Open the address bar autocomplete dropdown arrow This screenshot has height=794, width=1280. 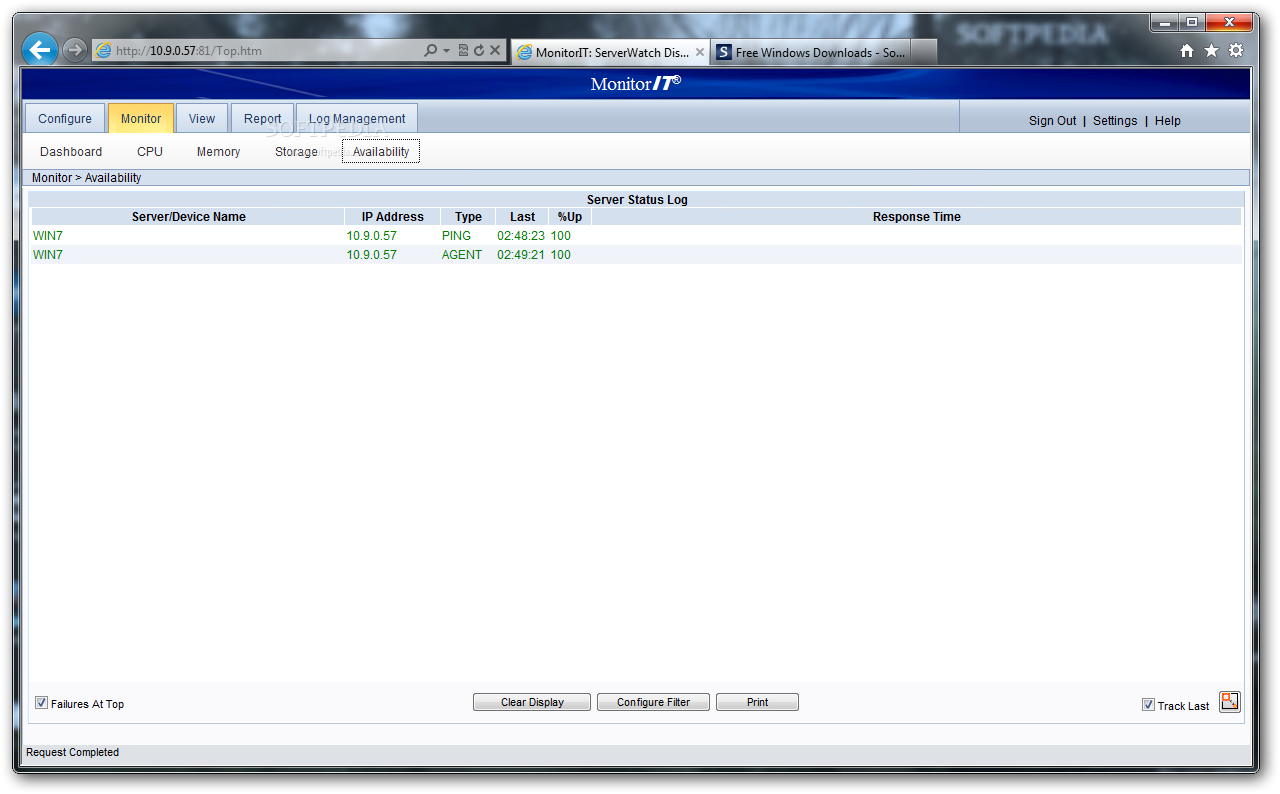coord(446,51)
